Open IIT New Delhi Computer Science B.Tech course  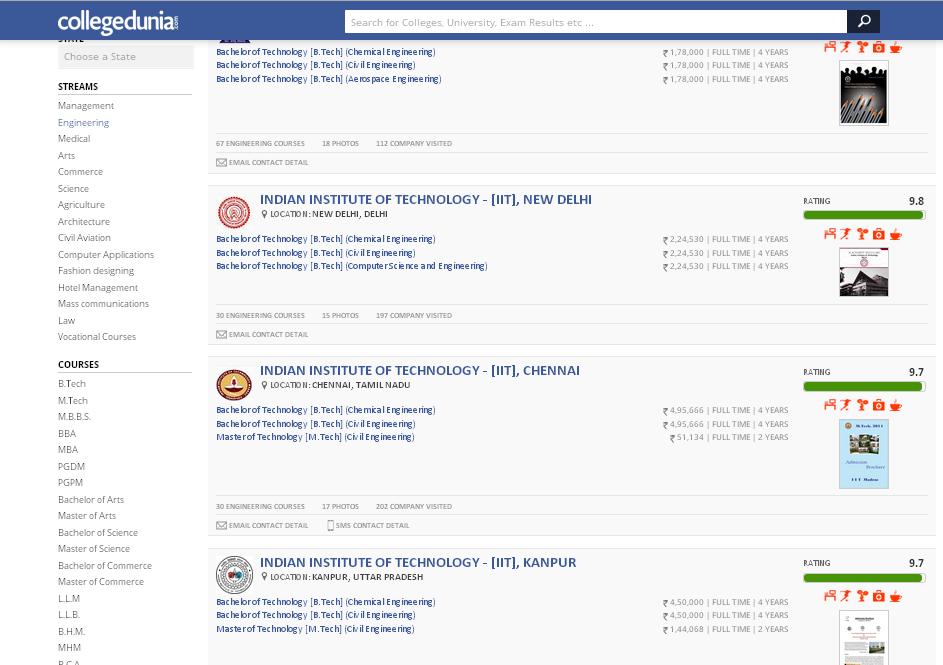(x=352, y=266)
